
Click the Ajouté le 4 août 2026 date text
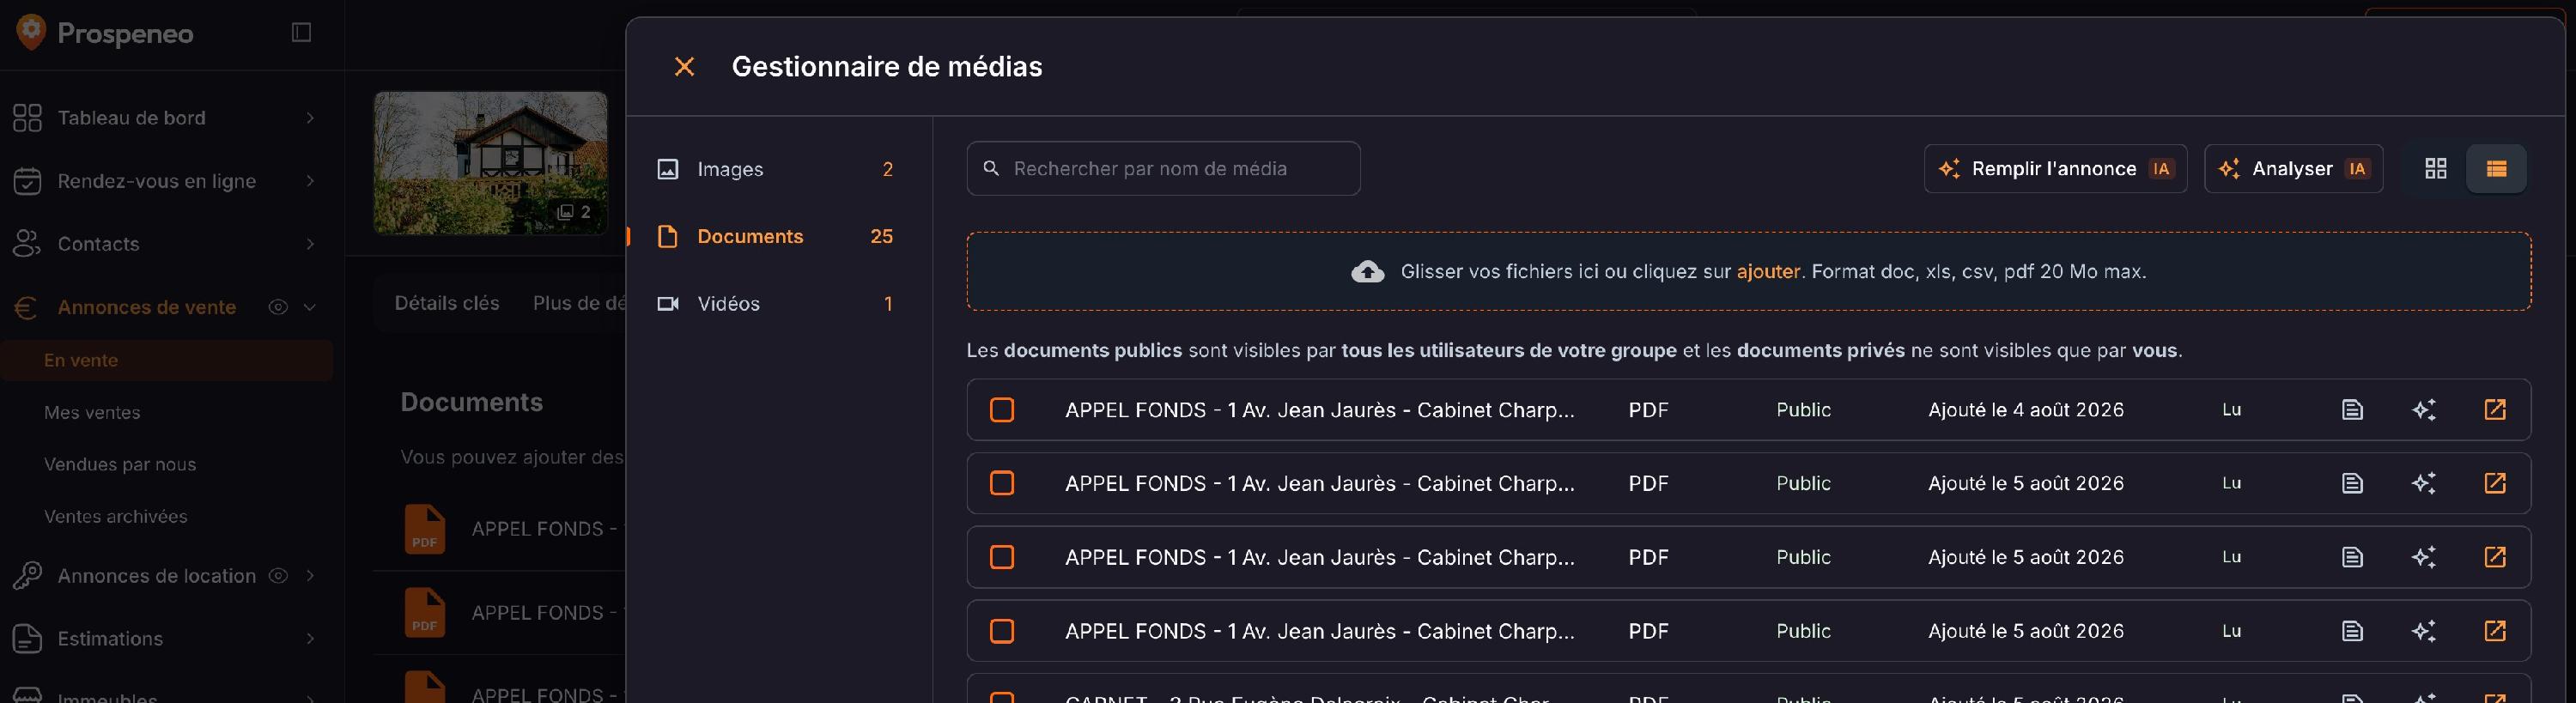pyautogui.click(x=2025, y=410)
